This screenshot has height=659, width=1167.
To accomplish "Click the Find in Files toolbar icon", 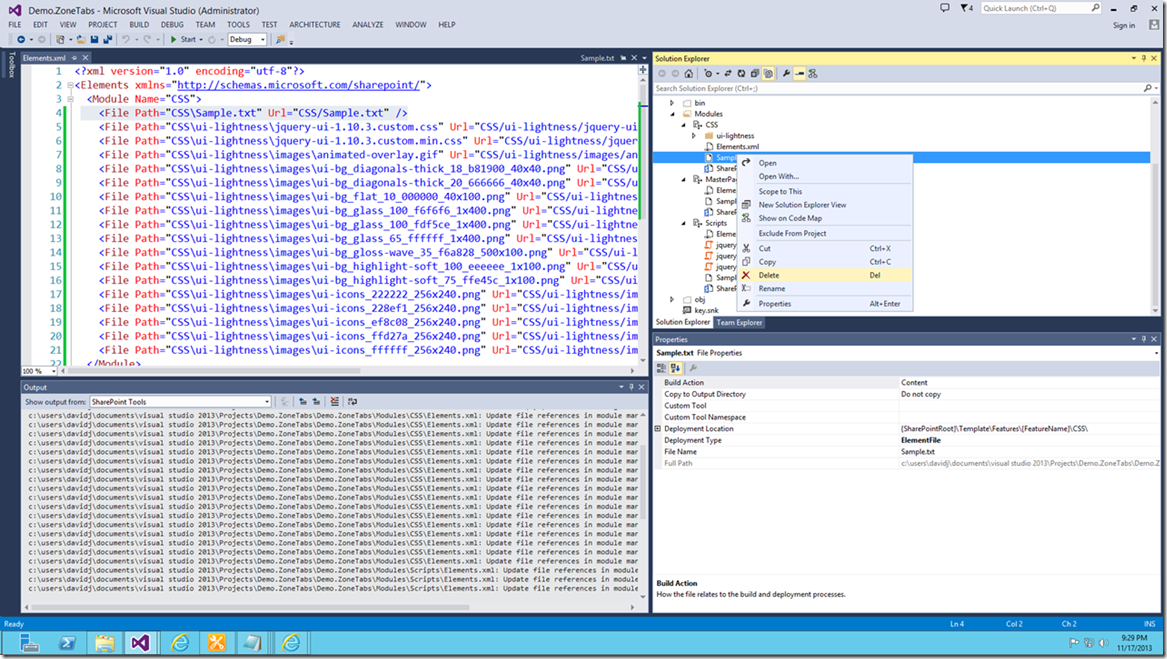I will click(281, 39).
